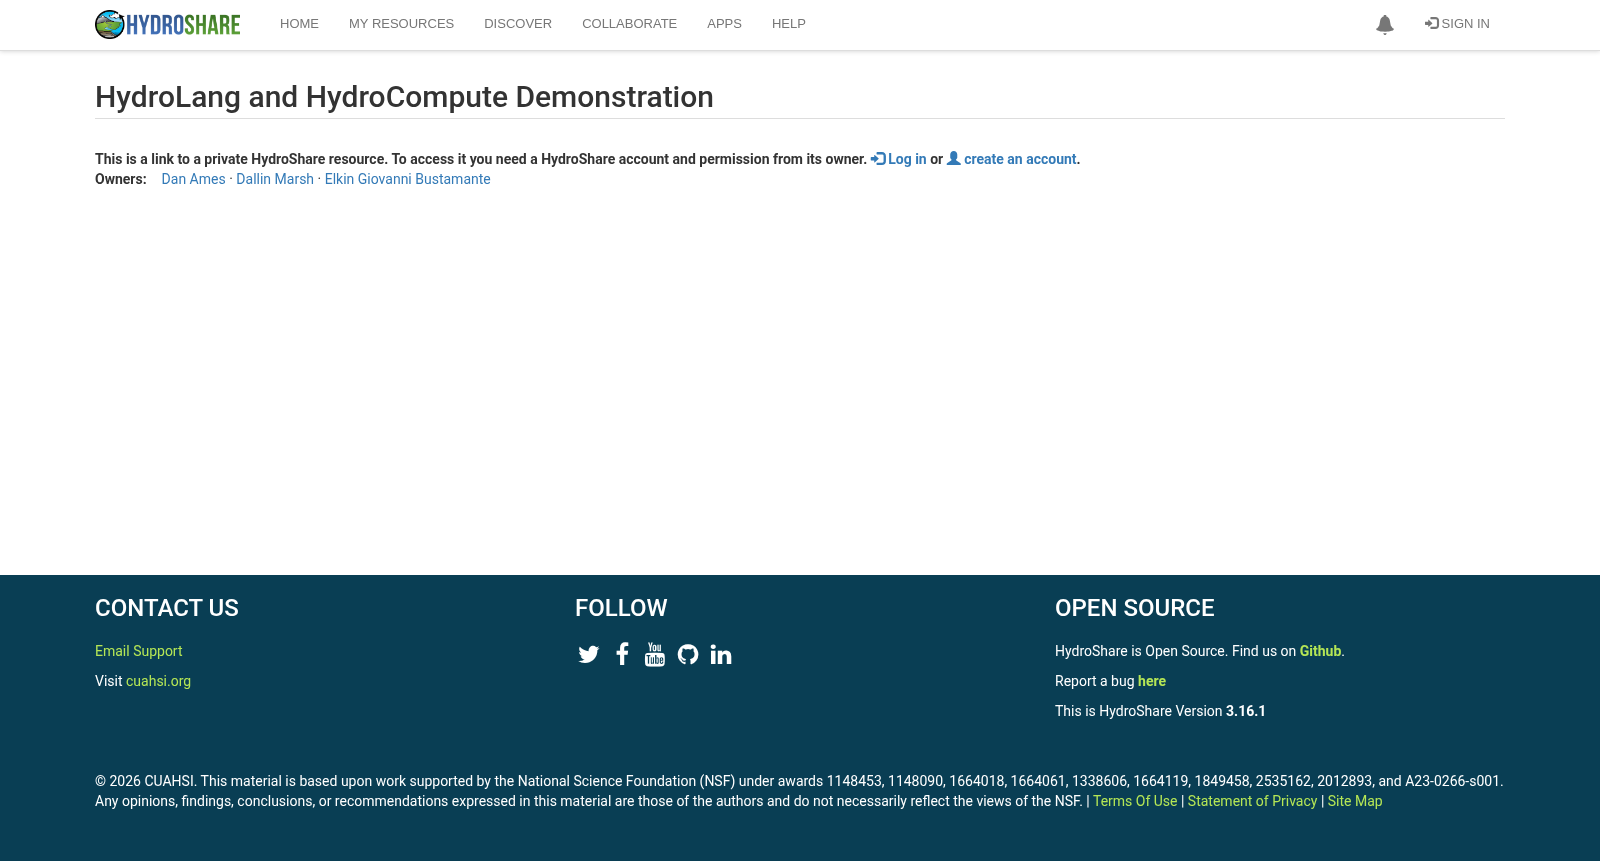Screen dimensions: 1600x861
Task: Click the CONTACT US heading
Action: point(167,608)
